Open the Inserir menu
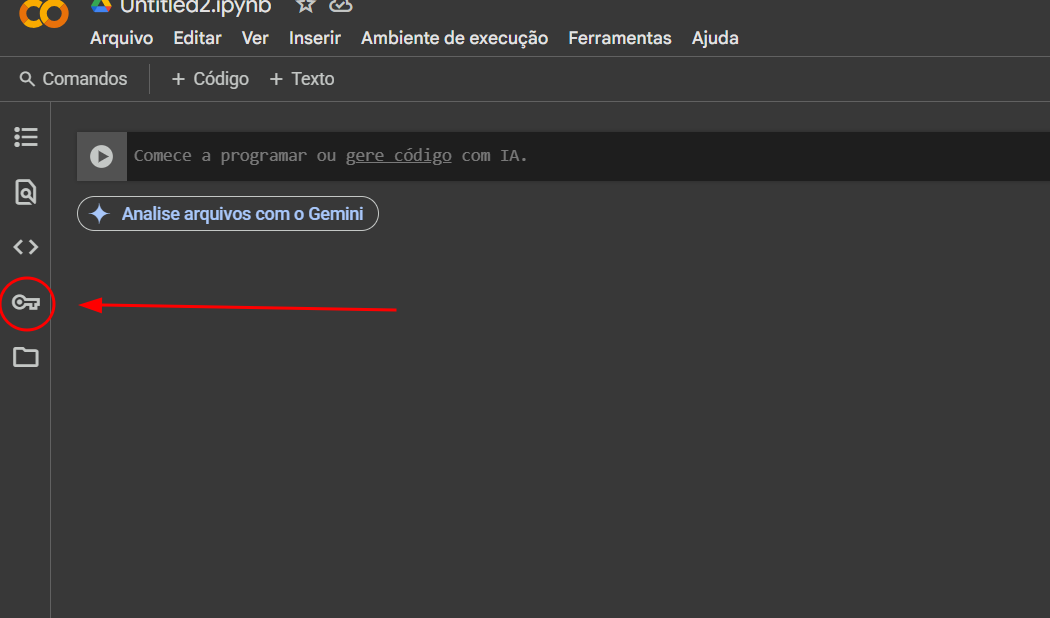The height and width of the screenshot is (618, 1050). click(315, 38)
